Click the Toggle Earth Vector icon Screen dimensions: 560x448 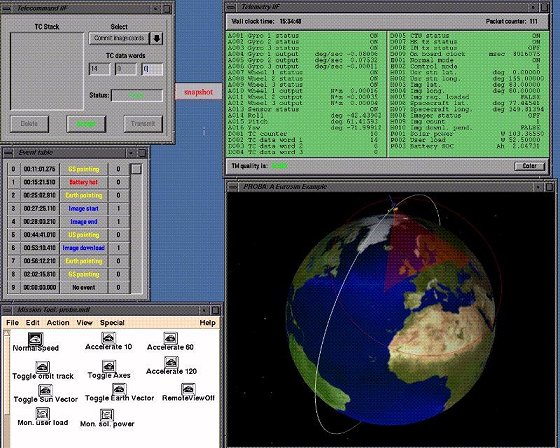click(x=119, y=389)
